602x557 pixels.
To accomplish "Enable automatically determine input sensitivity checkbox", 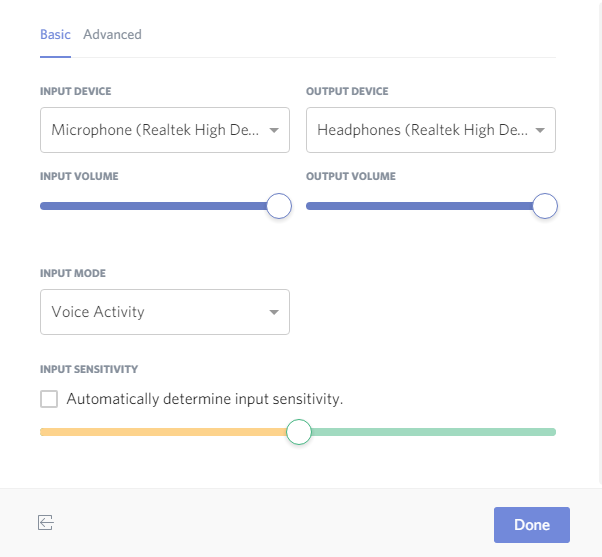I will point(49,399).
